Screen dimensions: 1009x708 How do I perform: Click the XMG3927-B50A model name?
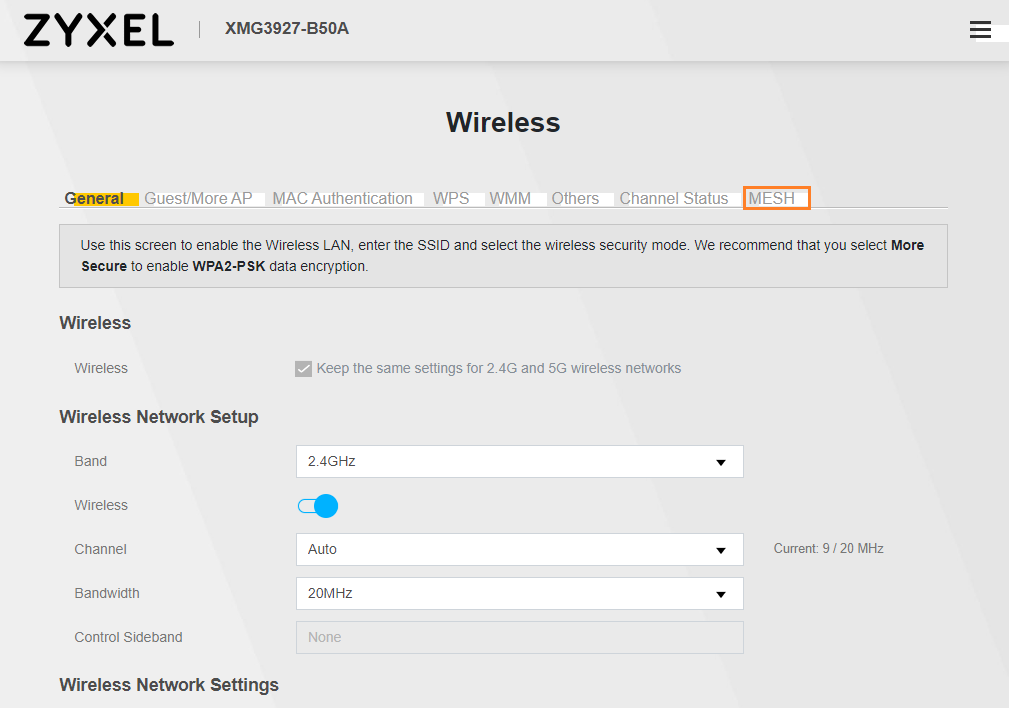click(x=287, y=29)
